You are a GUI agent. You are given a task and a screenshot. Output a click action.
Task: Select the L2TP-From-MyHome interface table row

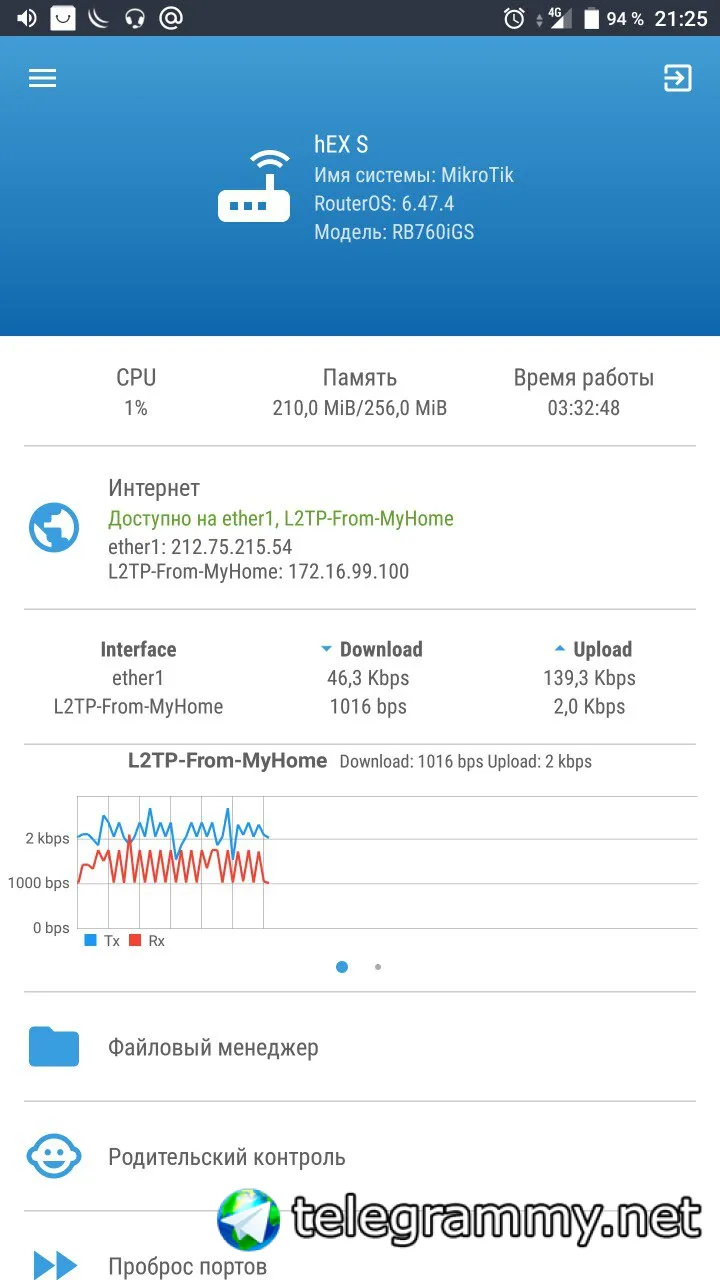(360, 706)
